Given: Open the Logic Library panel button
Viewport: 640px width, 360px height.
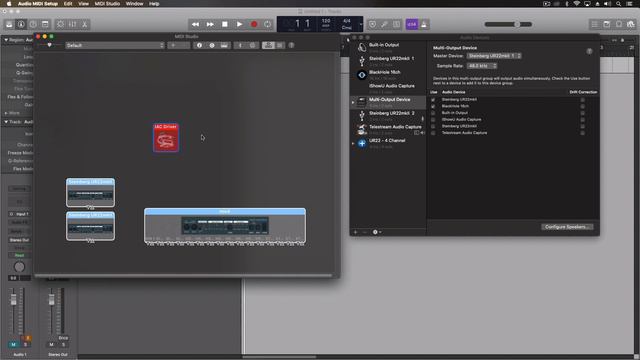Looking at the screenshot, I should tap(9, 24).
